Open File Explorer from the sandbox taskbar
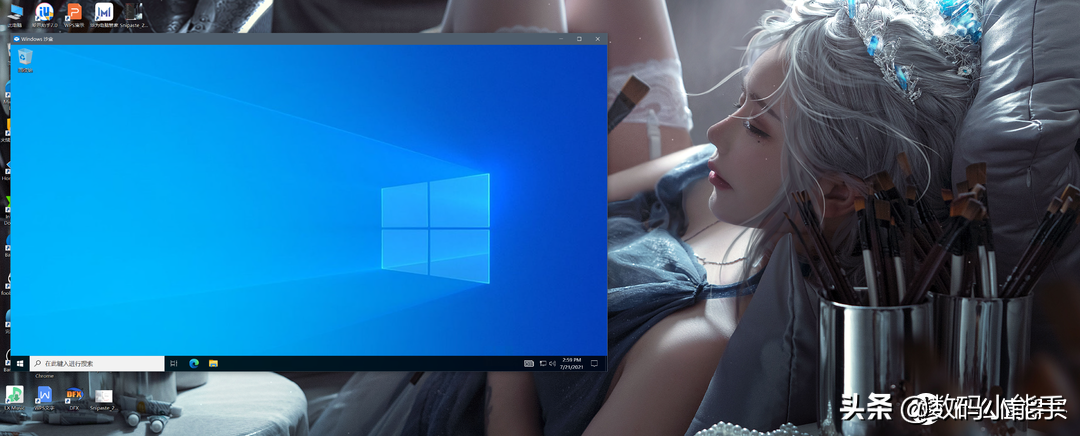 [214, 363]
